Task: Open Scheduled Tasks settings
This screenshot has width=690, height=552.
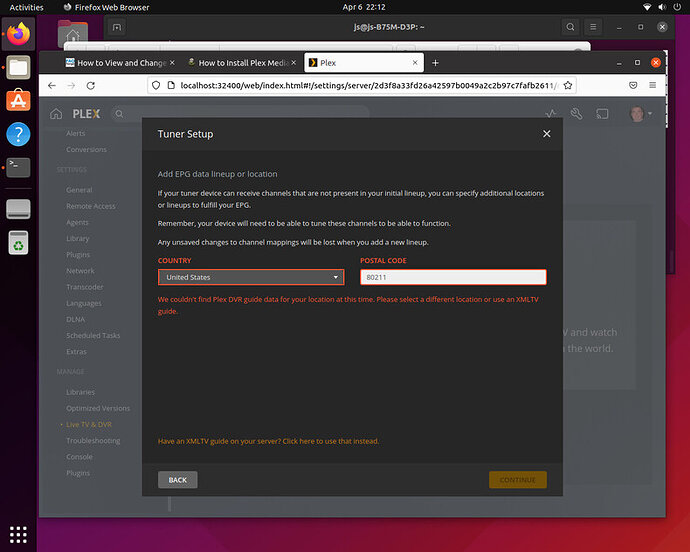Action: (93, 335)
